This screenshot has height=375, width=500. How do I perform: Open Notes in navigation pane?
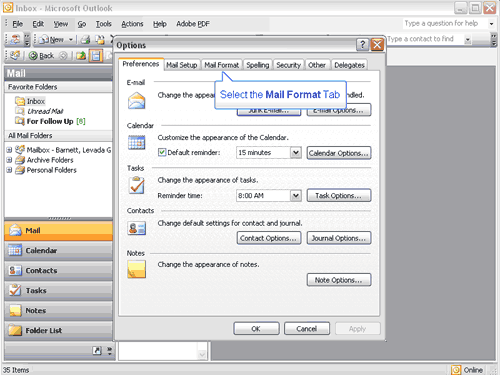point(59,311)
